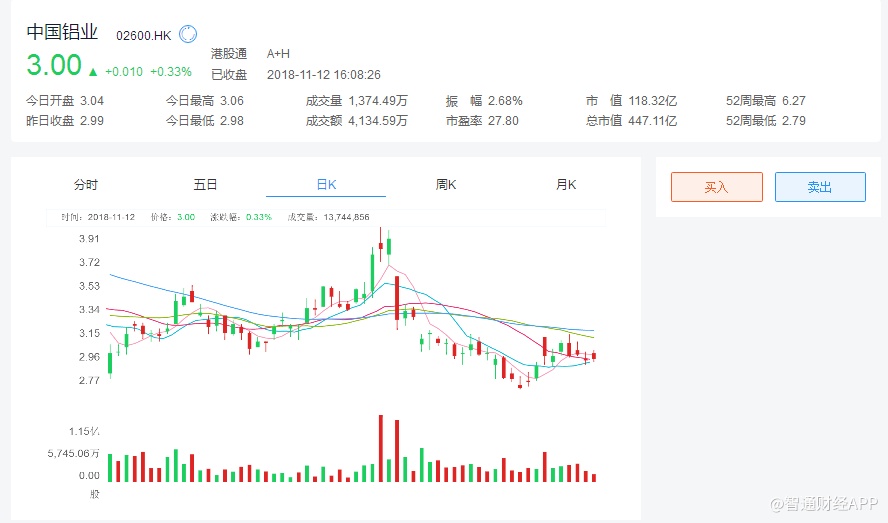This screenshot has width=888, height=523.
Task: Click the 3.00 current price
Action: point(54,66)
